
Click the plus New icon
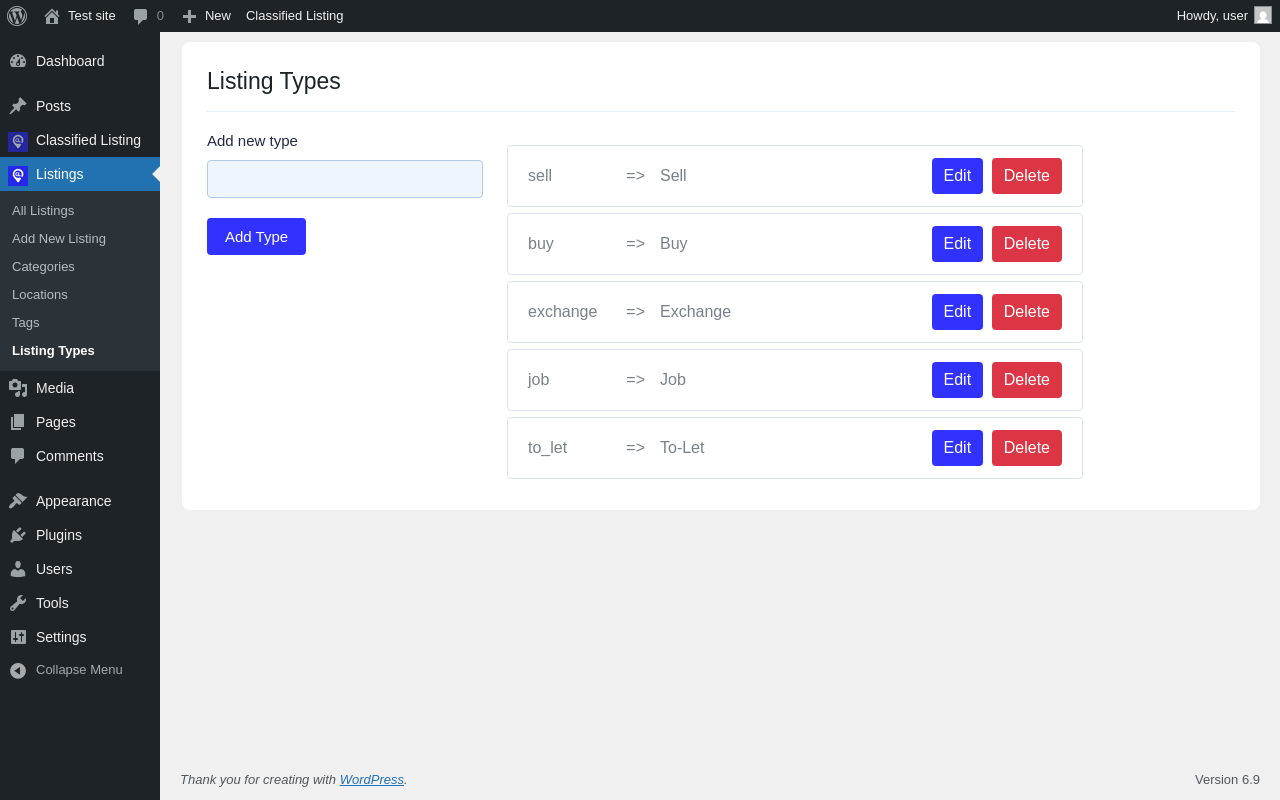189,16
